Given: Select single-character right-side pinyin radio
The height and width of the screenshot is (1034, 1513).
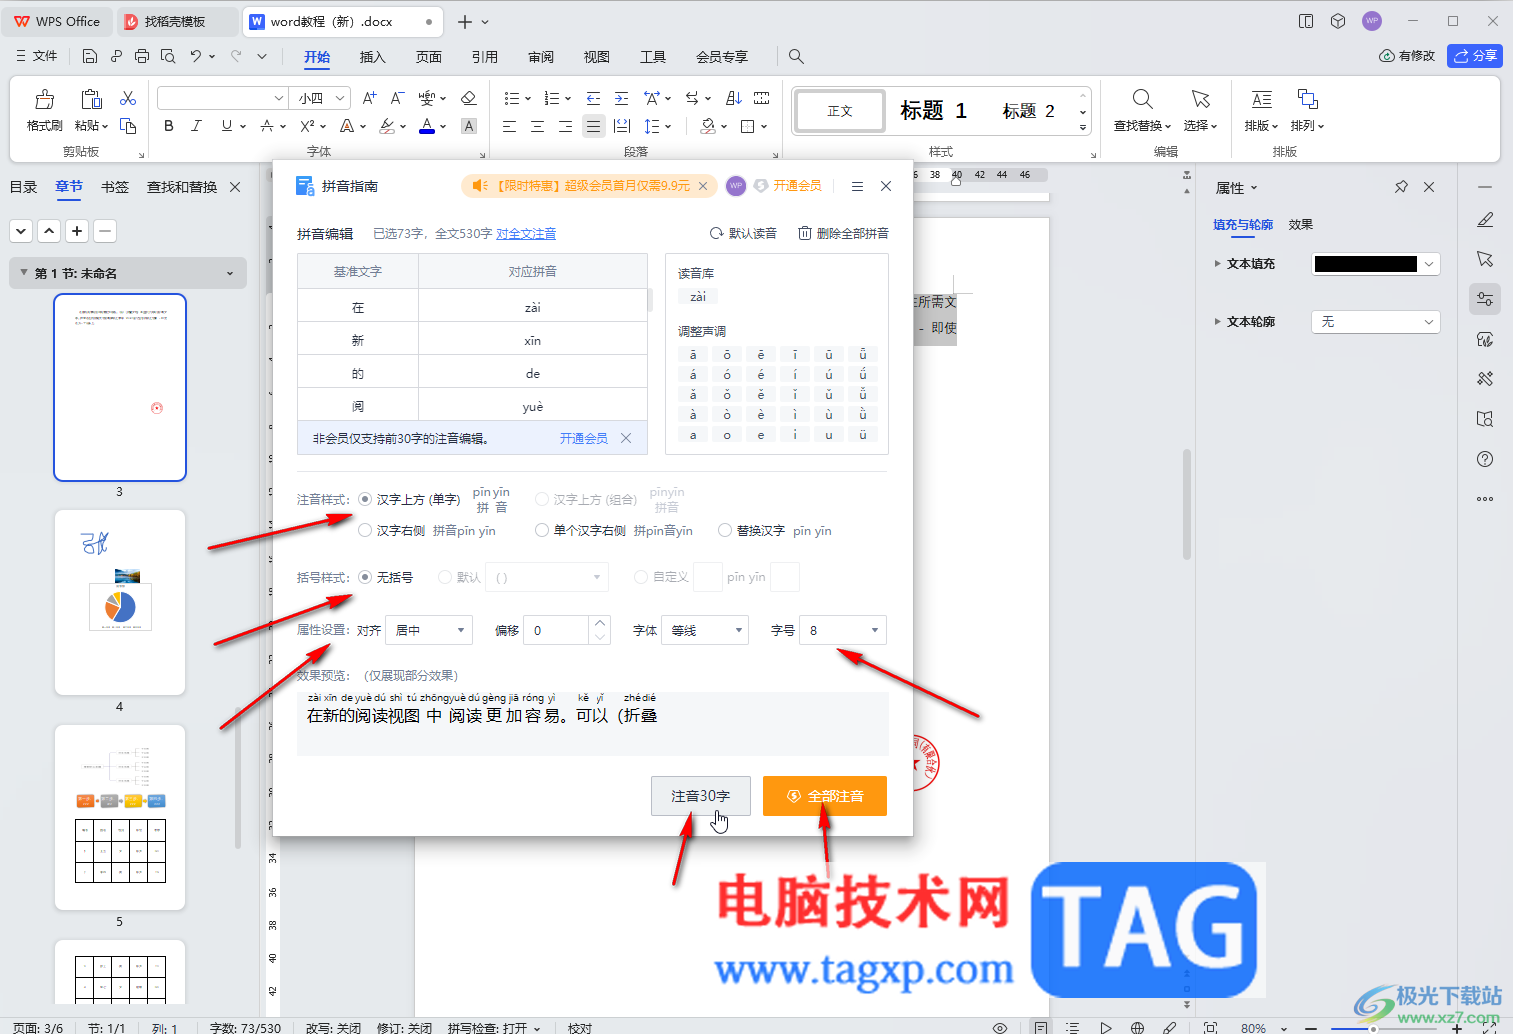Looking at the screenshot, I should click(542, 530).
